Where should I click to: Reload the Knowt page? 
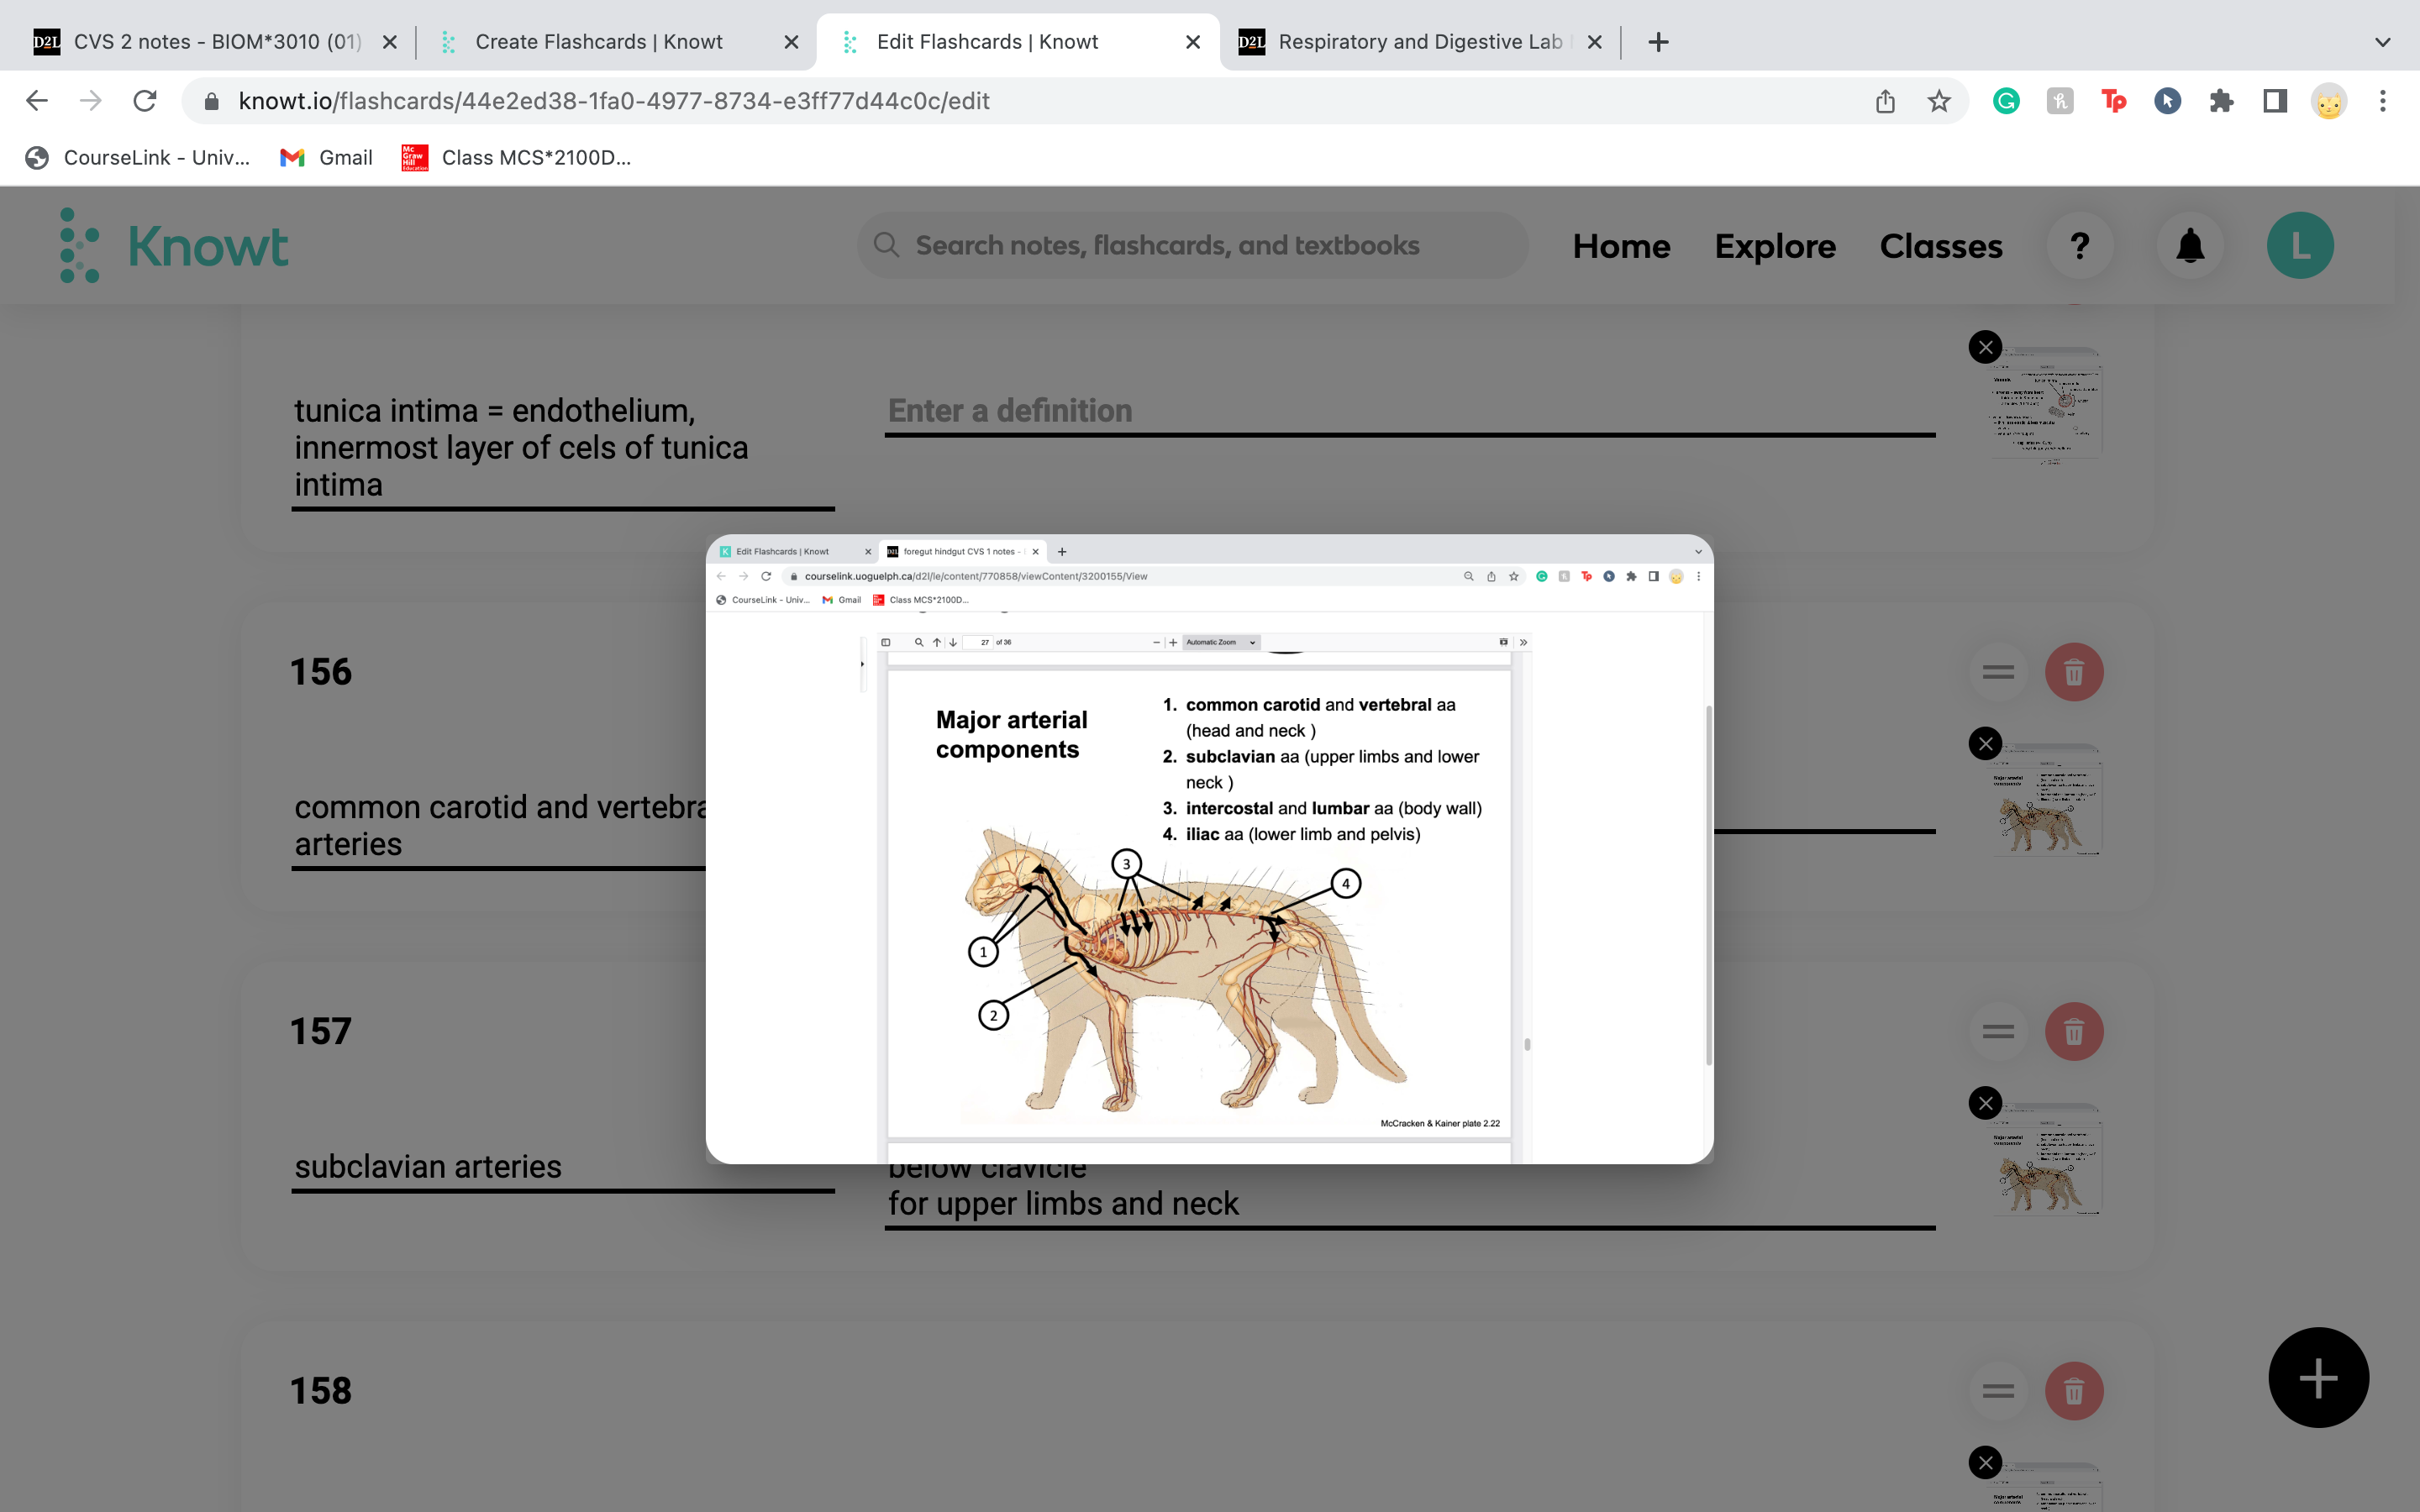(x=145, y=101)
